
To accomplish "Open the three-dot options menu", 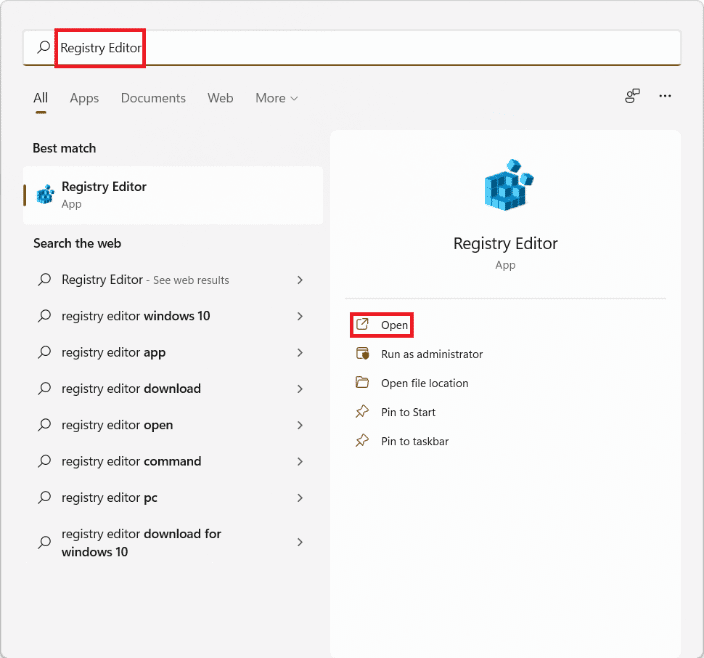I will tap(665, 96).
